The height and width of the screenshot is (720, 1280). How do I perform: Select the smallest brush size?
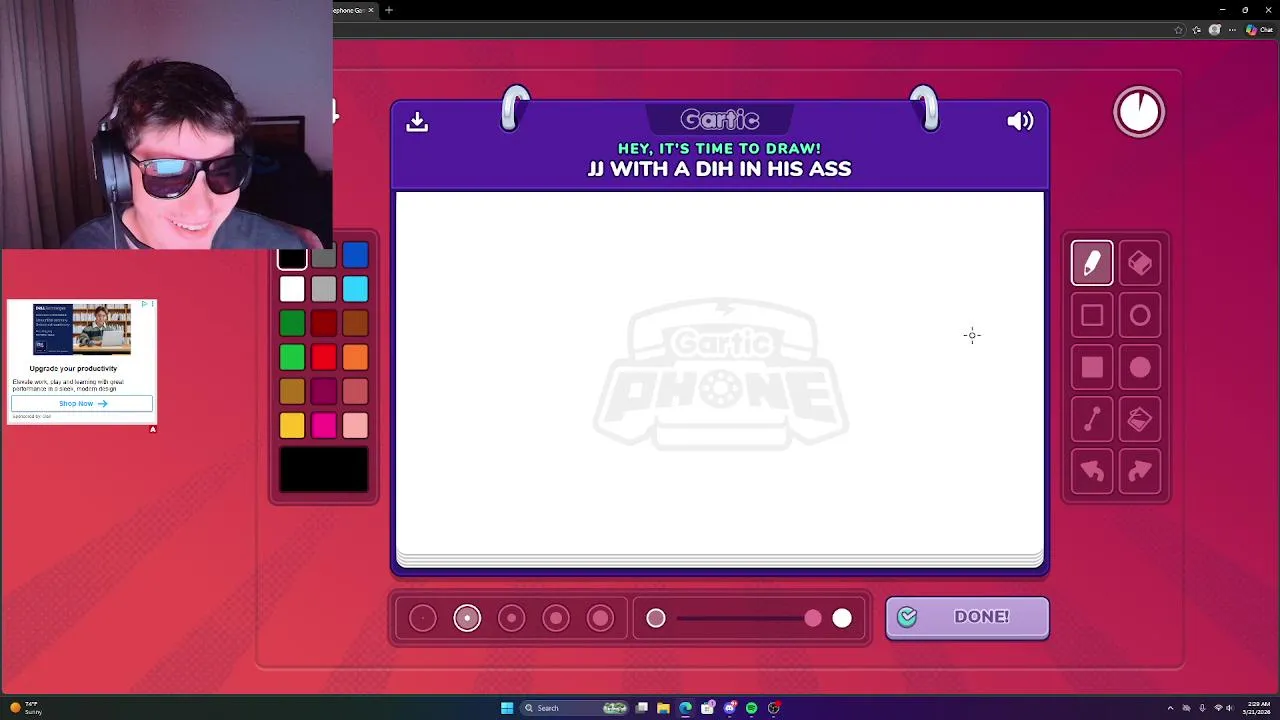[423, 619]
